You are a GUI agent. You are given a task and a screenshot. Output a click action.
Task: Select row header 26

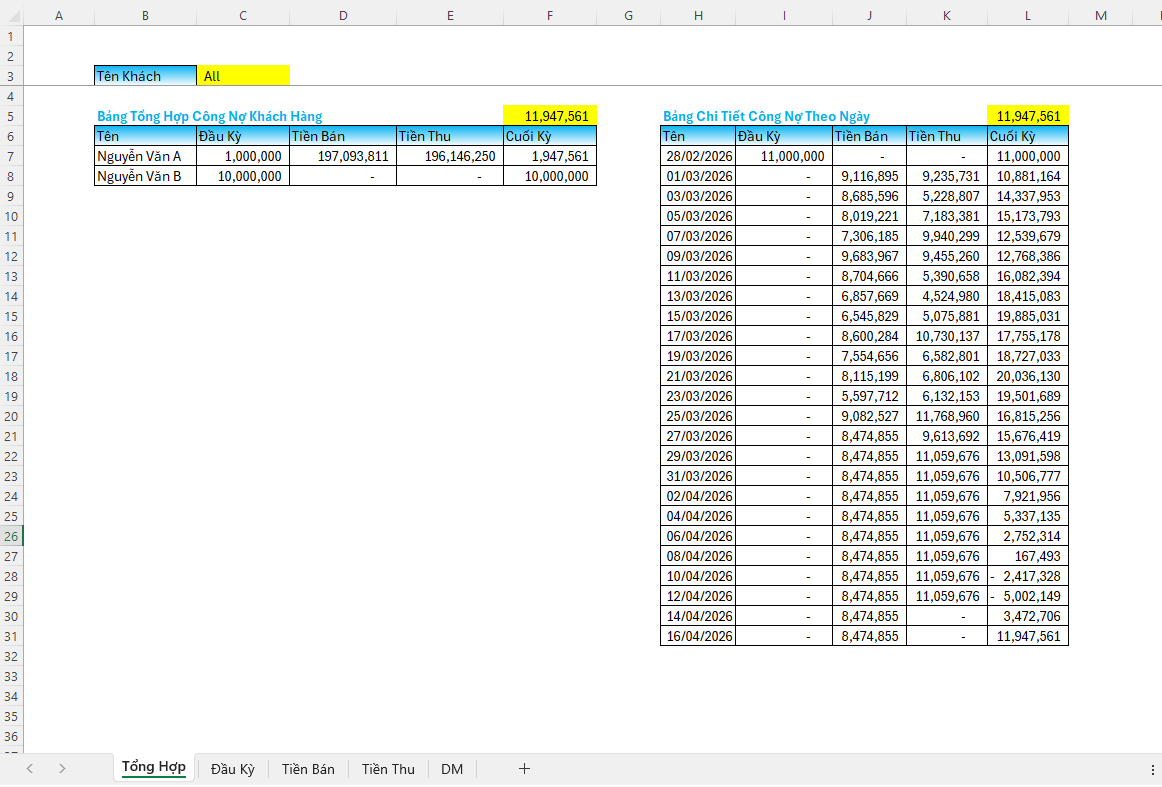[11, 536]
